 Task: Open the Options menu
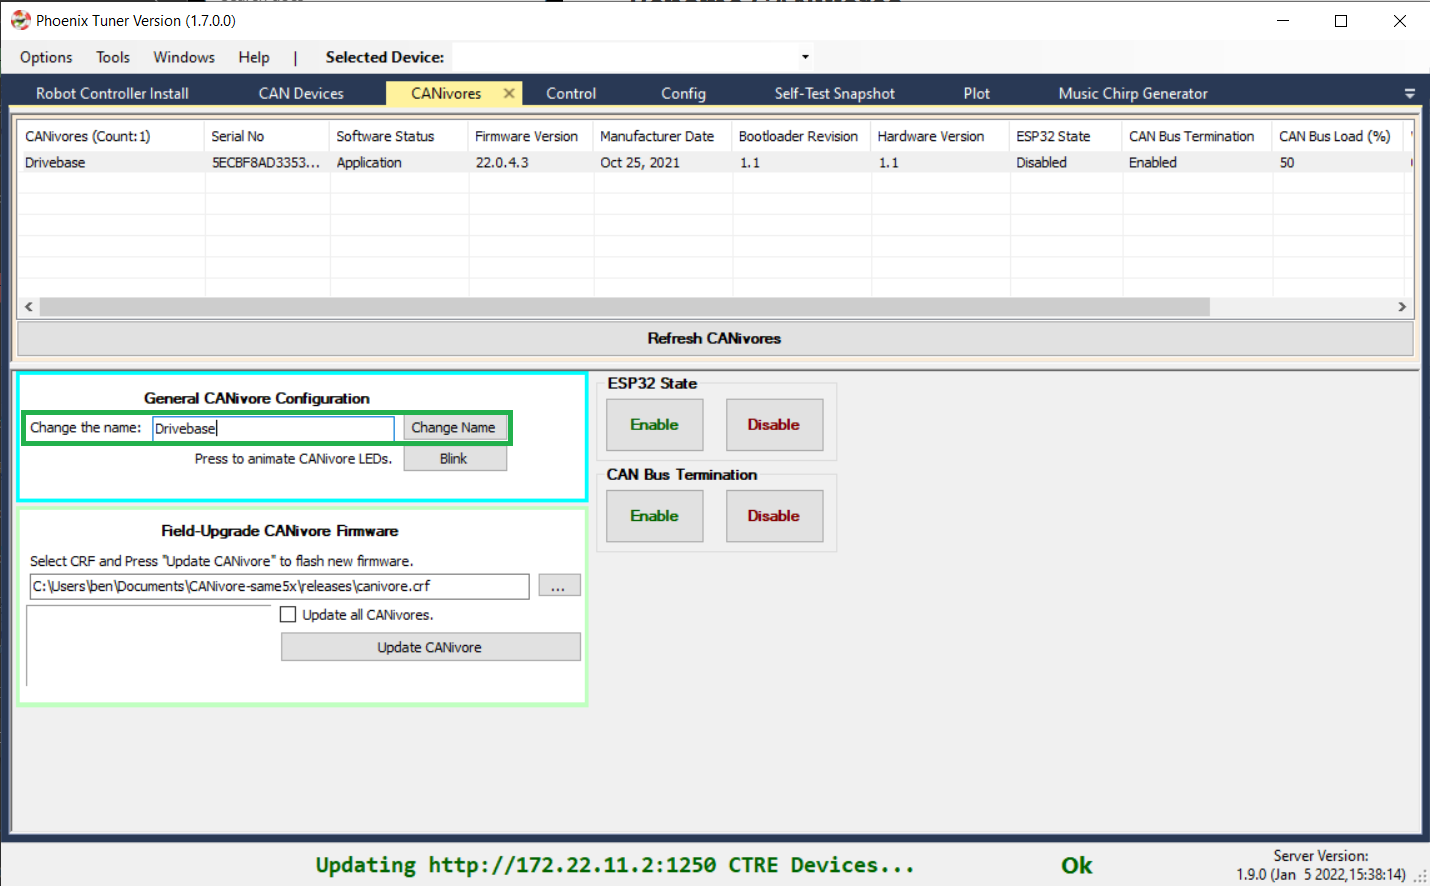[46, 57]
